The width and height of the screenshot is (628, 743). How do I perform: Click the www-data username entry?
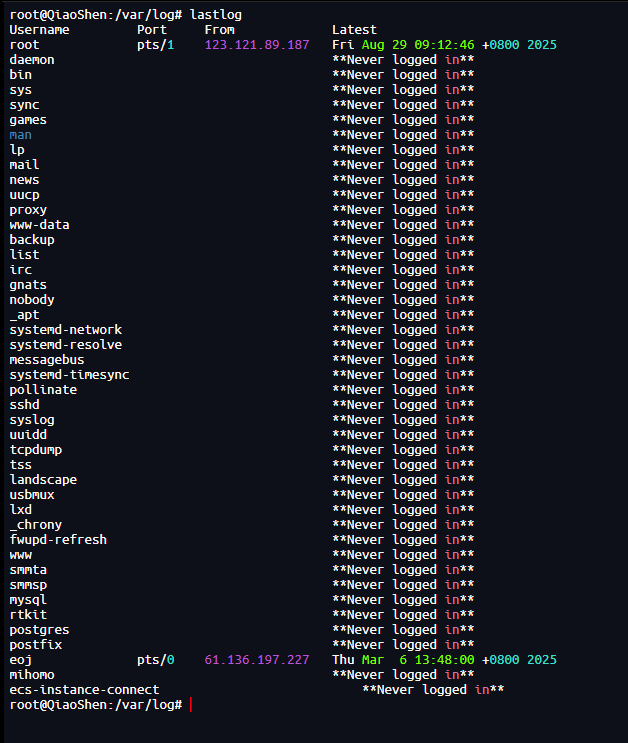pos(39,225)
